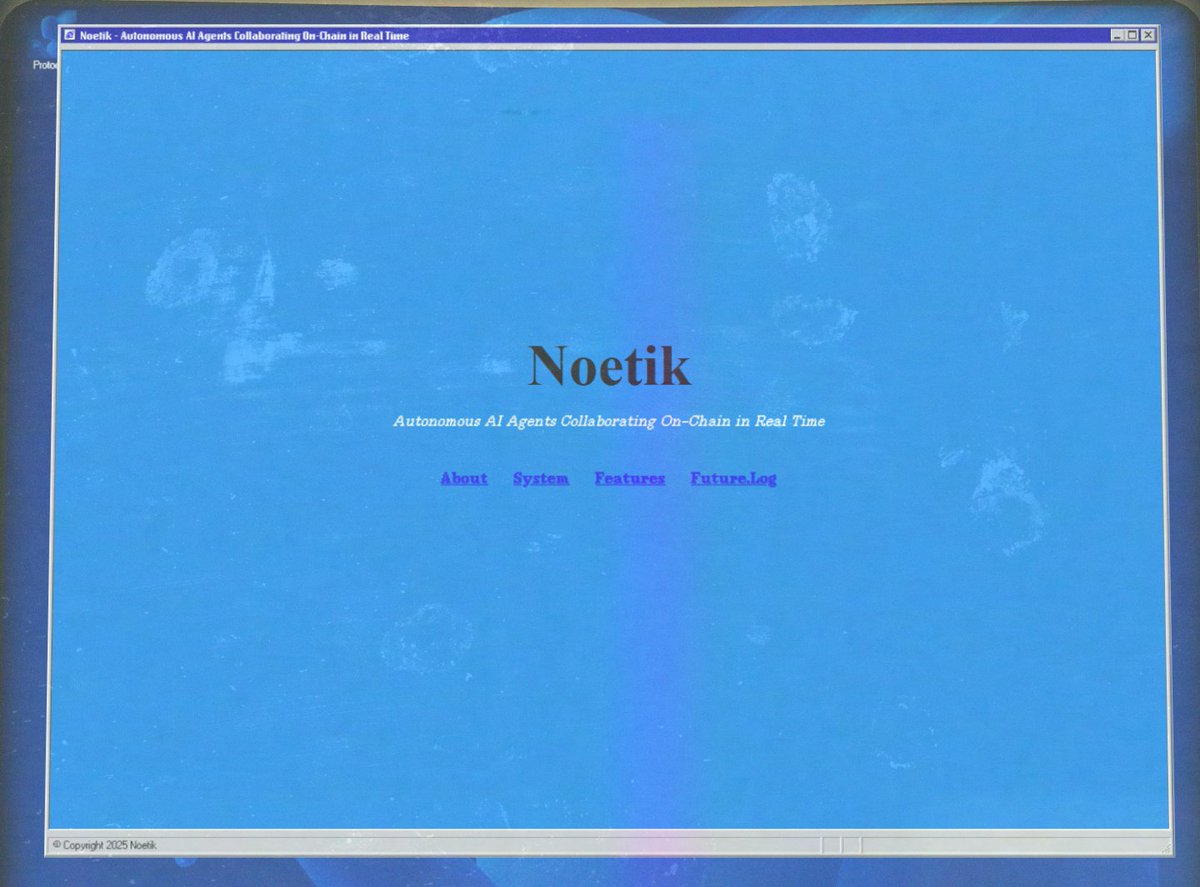
Task: Open the About link
Action: pyautogui.click(x=464, y=478)
